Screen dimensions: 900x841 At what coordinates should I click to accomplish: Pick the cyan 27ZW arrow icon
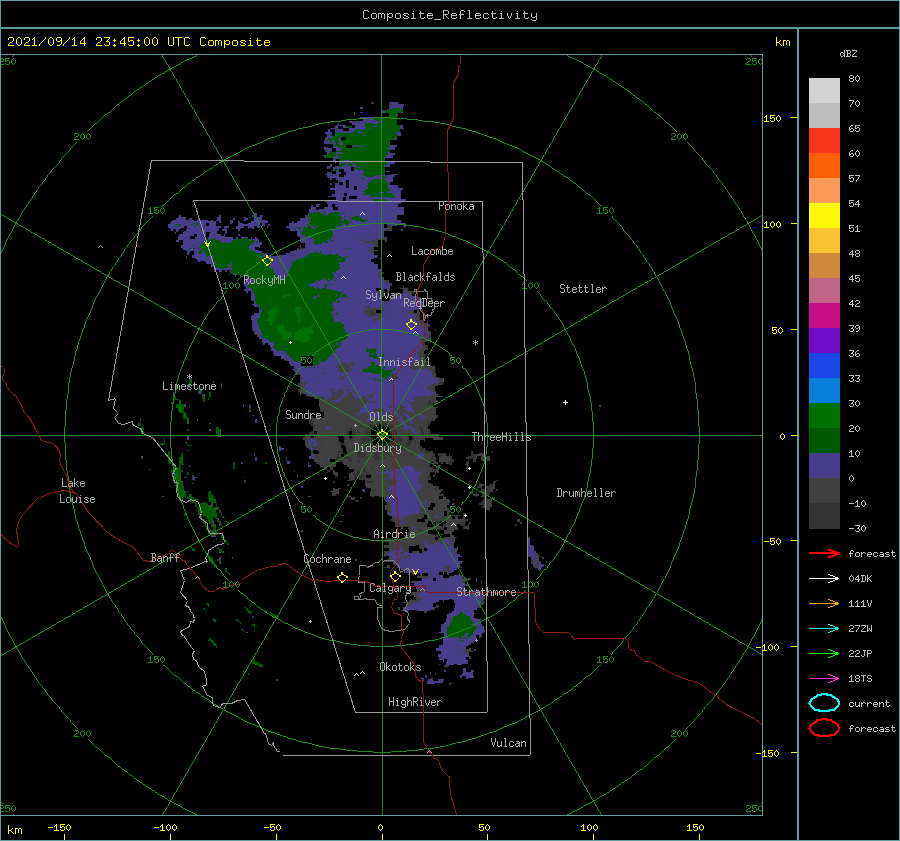pos(824,629)
